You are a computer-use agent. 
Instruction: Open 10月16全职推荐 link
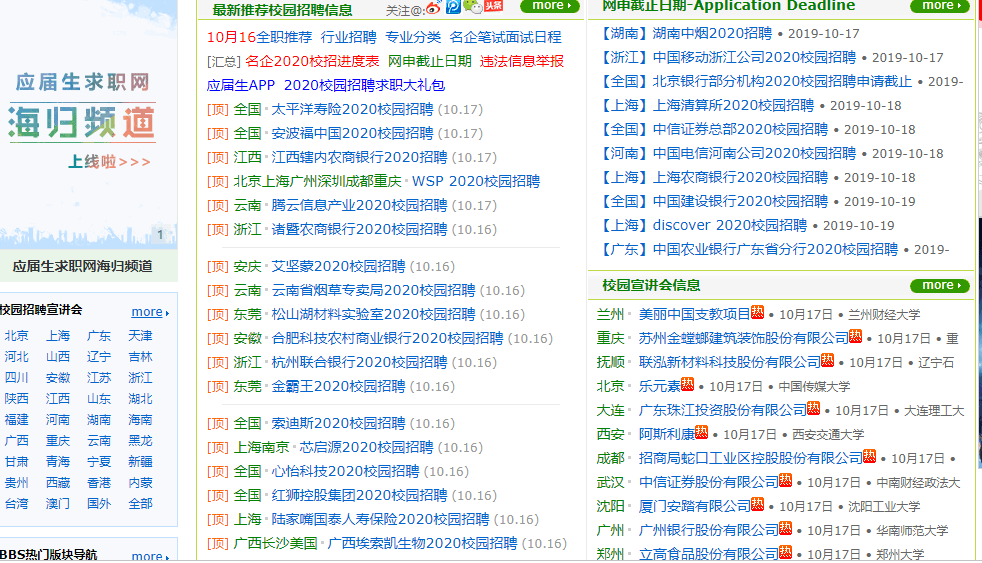coord(259,38)
